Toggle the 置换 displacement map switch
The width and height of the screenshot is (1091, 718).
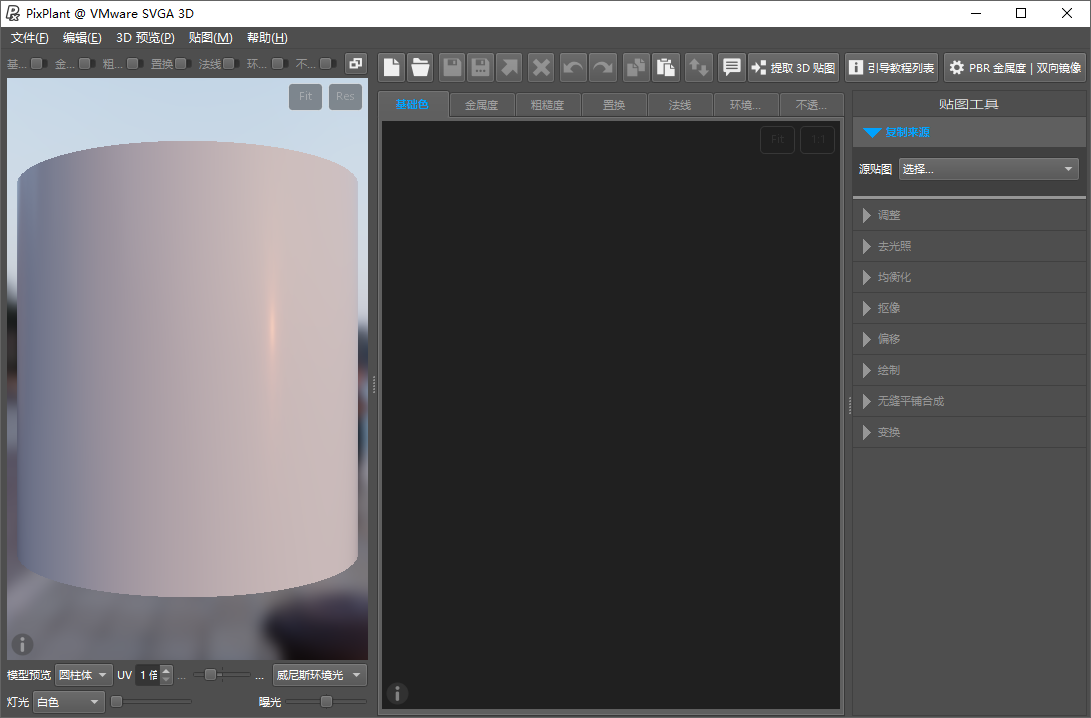click(183, 64)
